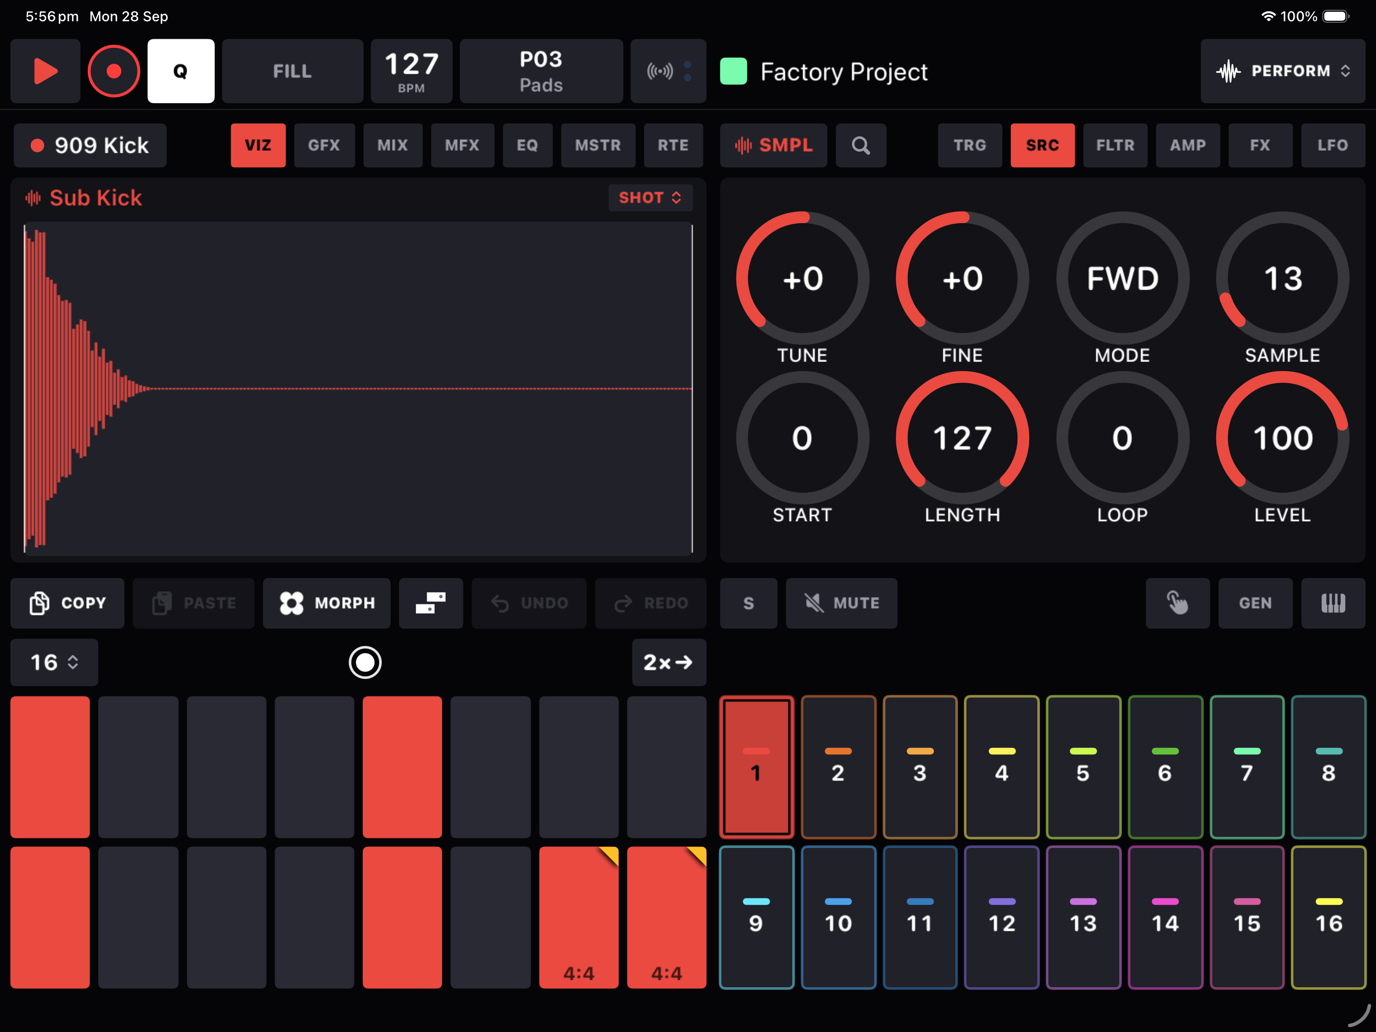Open the MORPH function
This screenshot has height=1032, width=1376.
coord(327,603)
